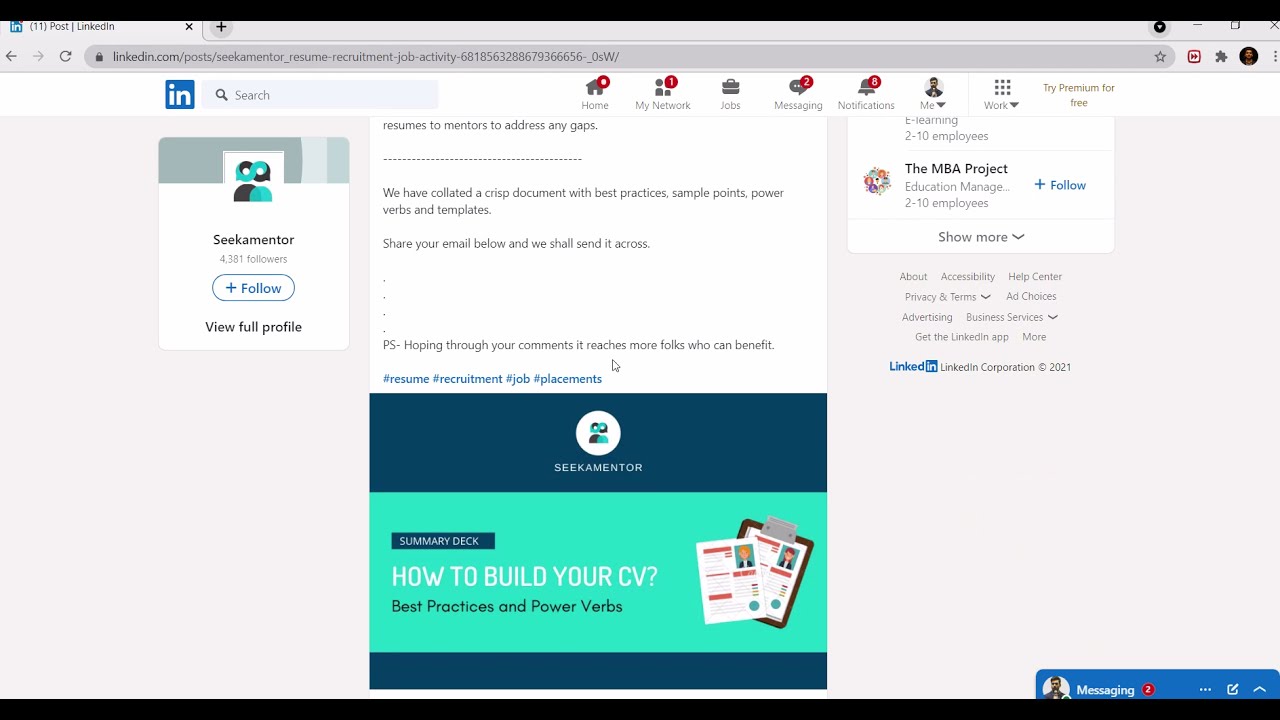Compose new message icon in messaging bar

(x=1233, y=690)
